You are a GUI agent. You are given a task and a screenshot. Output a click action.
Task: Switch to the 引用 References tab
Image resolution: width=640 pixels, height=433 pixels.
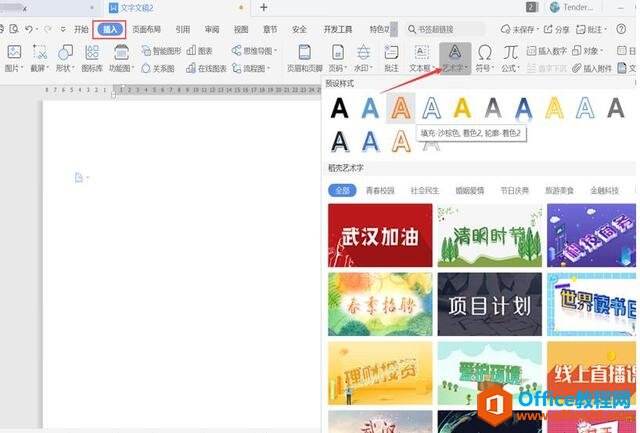tap(182, 29)
